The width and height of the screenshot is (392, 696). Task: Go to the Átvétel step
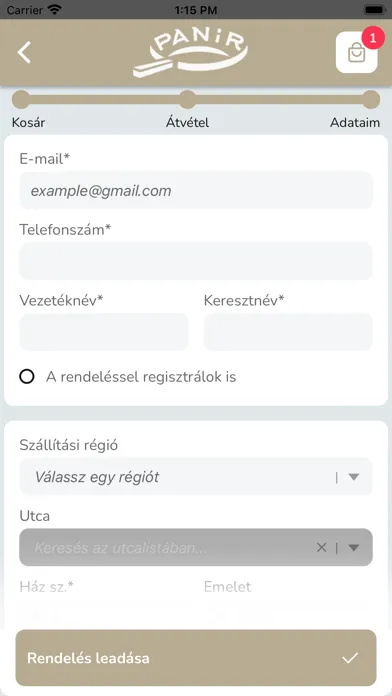[x=187, y=123]
